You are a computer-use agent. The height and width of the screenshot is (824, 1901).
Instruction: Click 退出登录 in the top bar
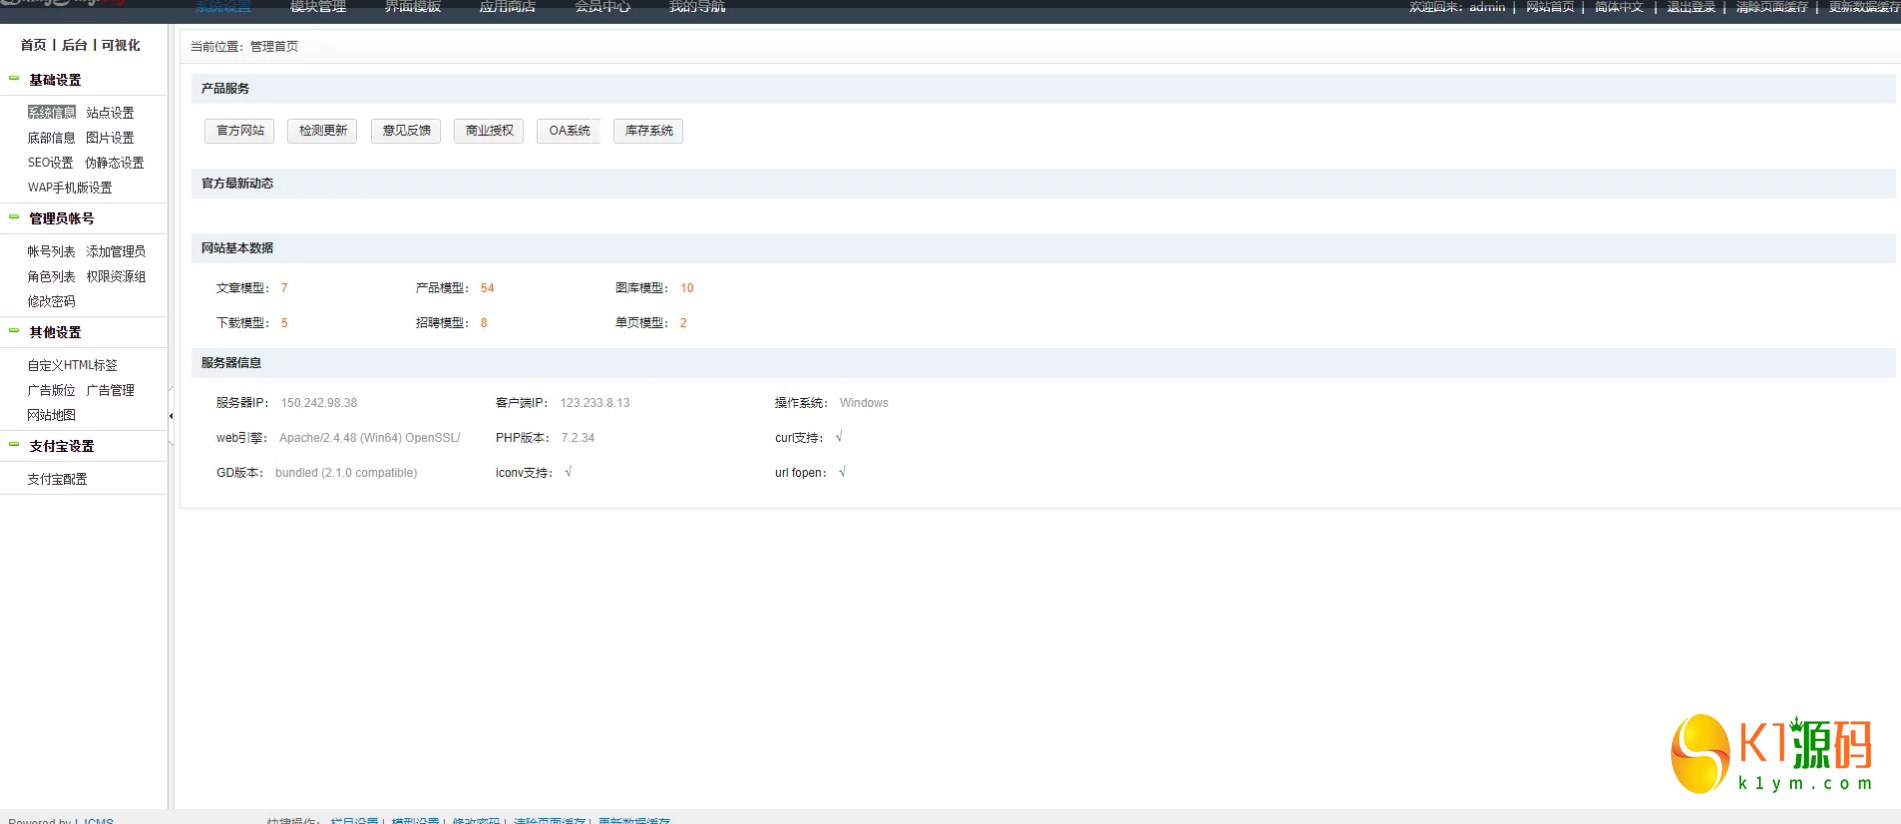1690,7
